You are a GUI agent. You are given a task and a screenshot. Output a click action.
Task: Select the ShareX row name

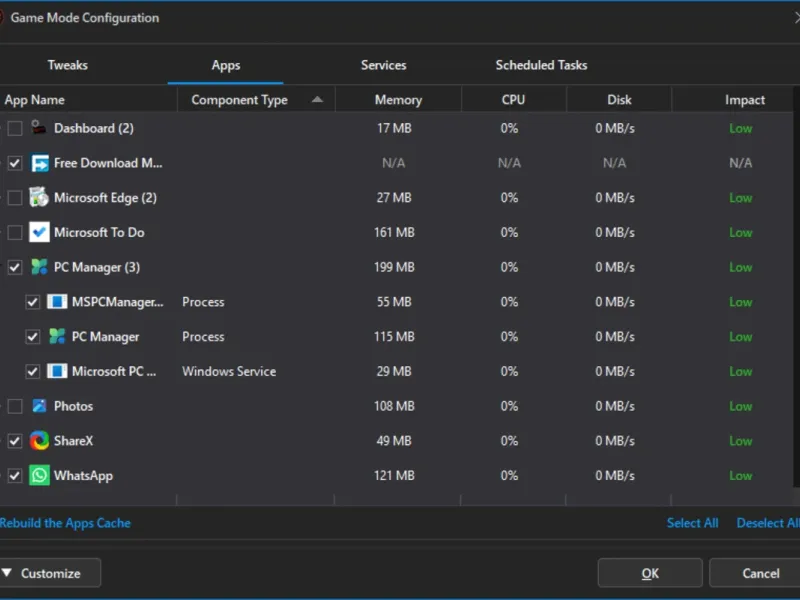tap(73, 440)
